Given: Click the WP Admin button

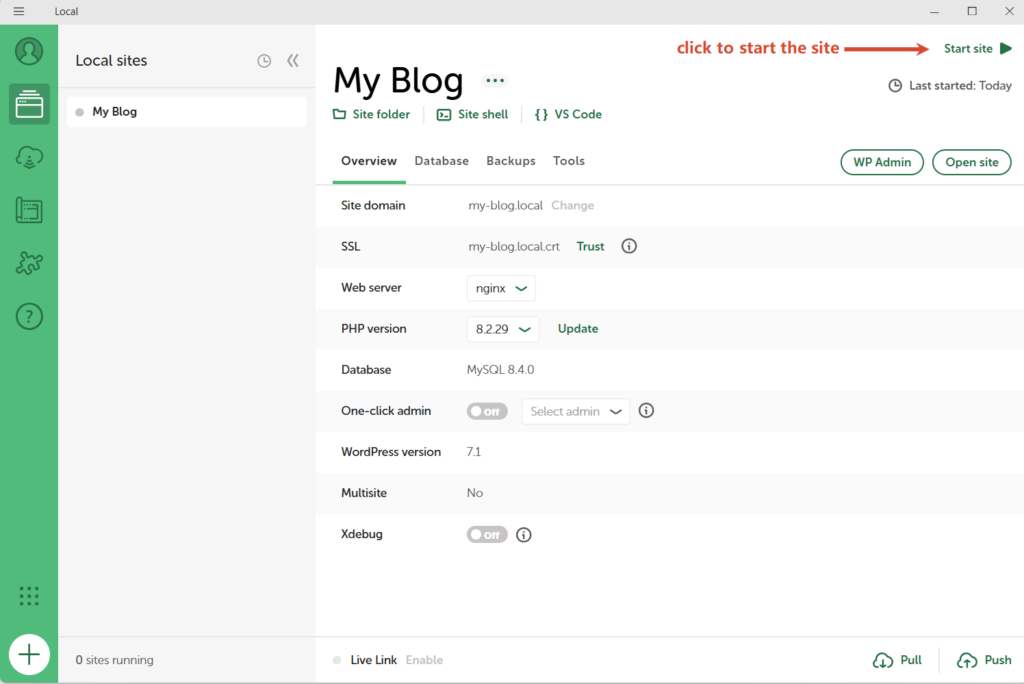Looking at the screenshot, I should pyautogui.click(x=882, y=162).
